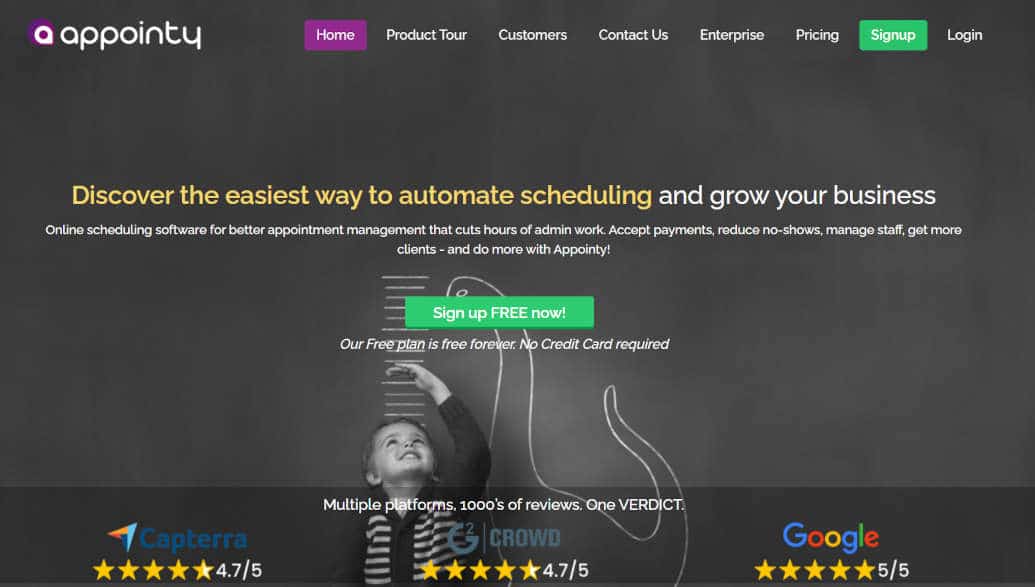The image size is (1035, 587).
Task: Select Contact Us in navigation
Action: point(633,35)
